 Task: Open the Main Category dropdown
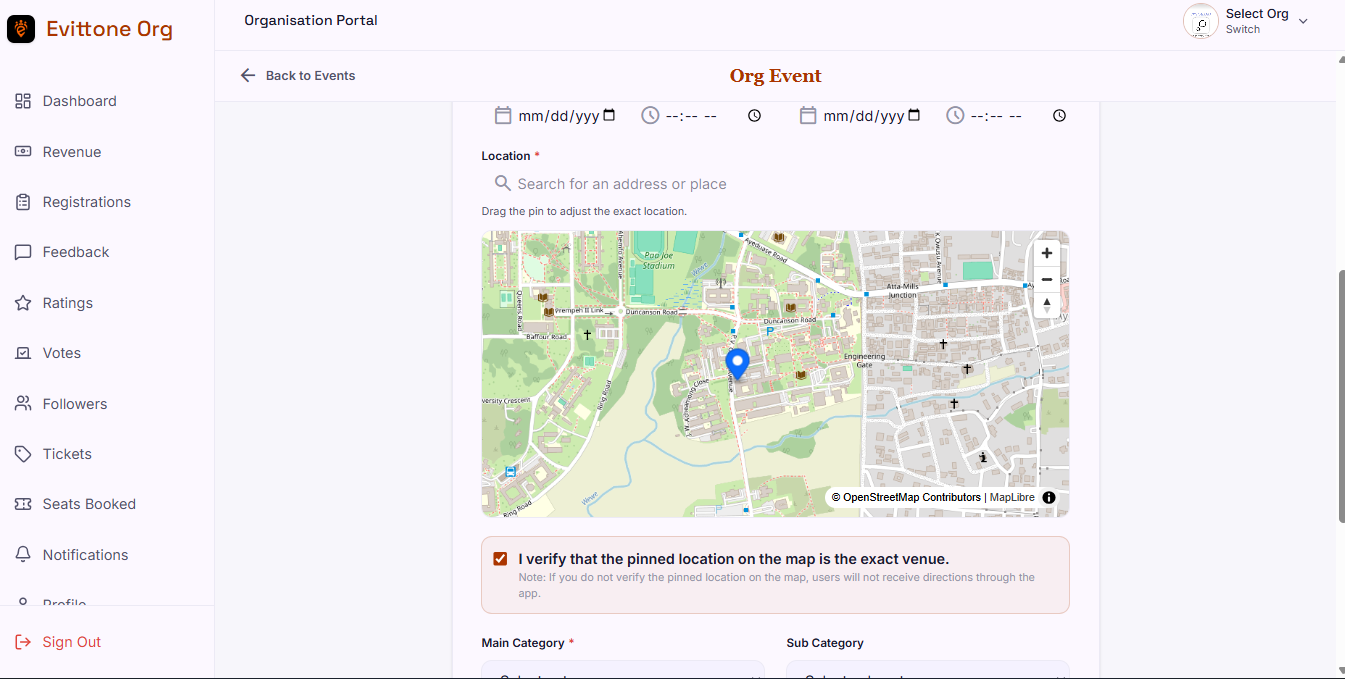(623, 669)
